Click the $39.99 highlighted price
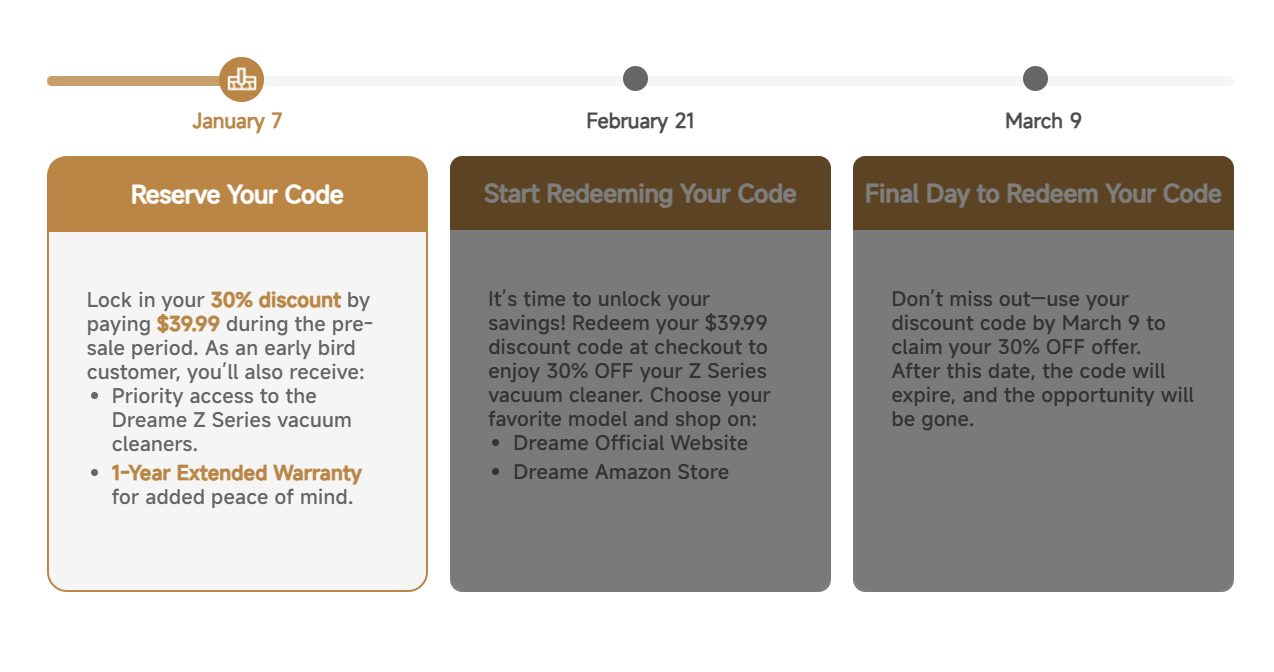The height and width of the screenshot is (672, 1274). point(188,324)
